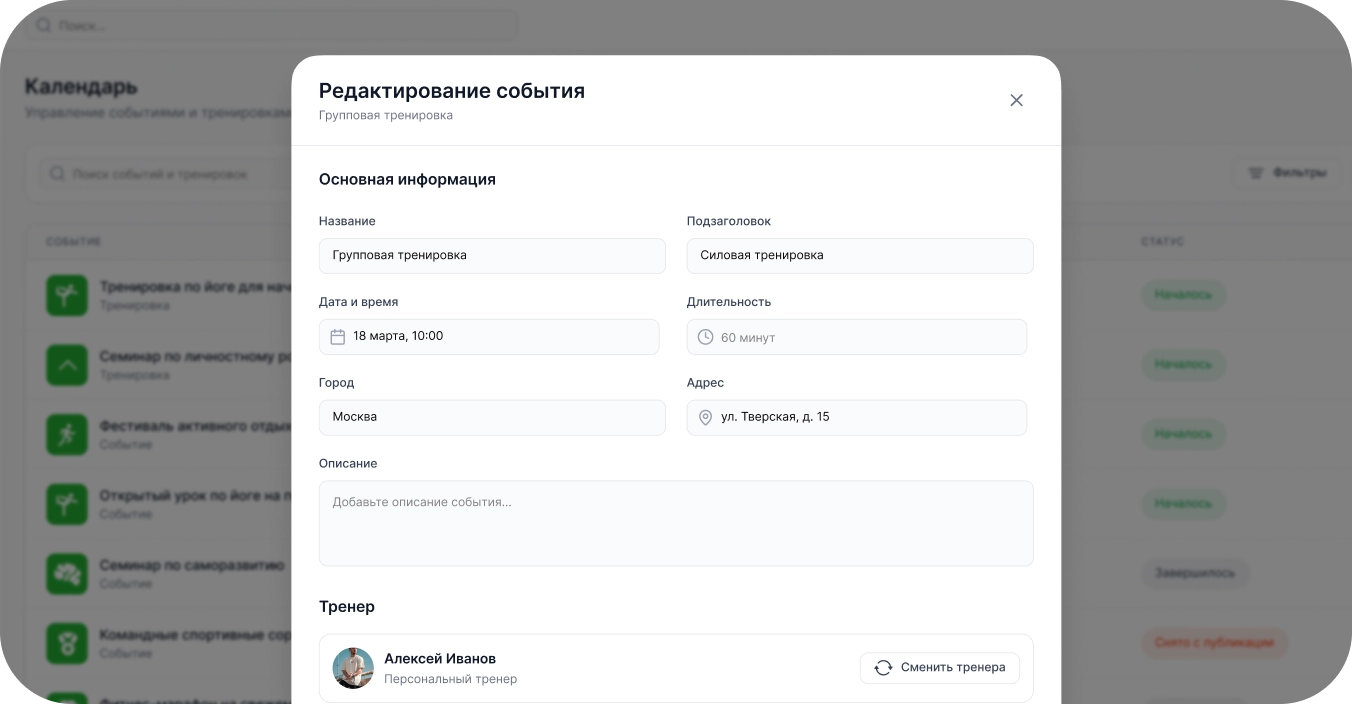Image resolution: width=1352 pixels, height=704 pixels.
Task: Click the location pin icon in address field
Action: point(705,418)
